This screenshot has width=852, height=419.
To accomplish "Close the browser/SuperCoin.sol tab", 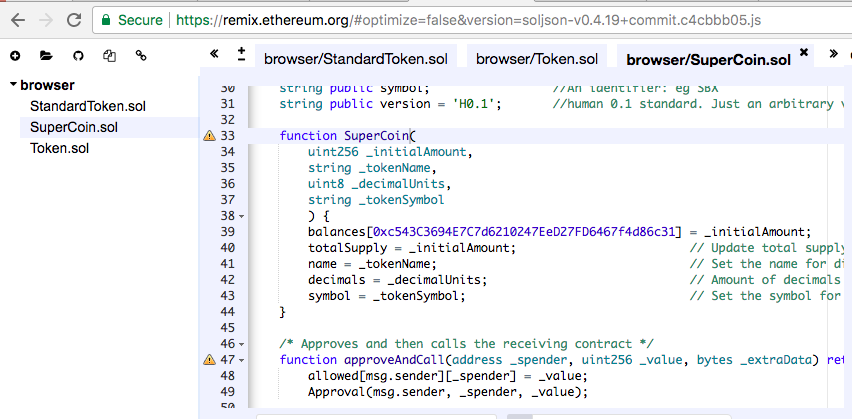I will click(x=802, y=50).
